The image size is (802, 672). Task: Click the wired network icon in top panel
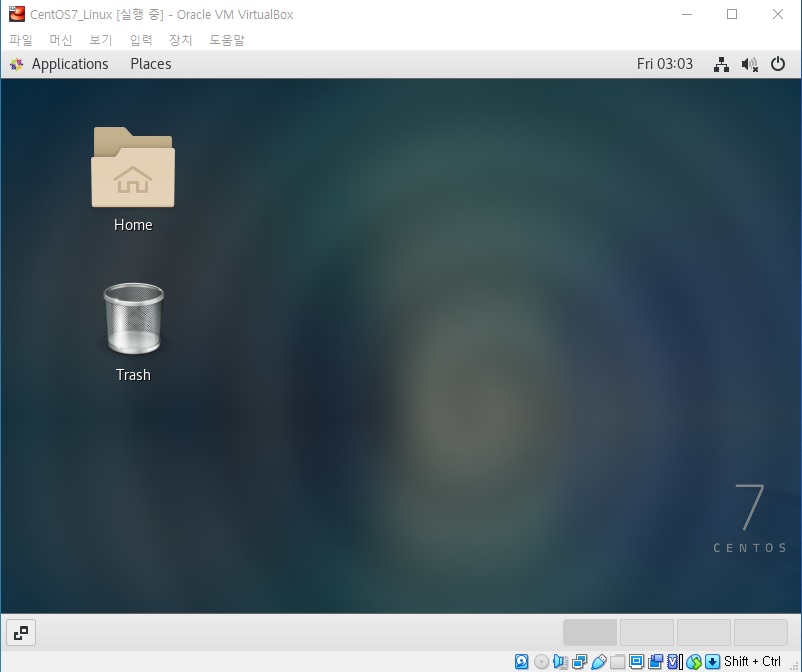pyautogui.click(x=721, y=64)
